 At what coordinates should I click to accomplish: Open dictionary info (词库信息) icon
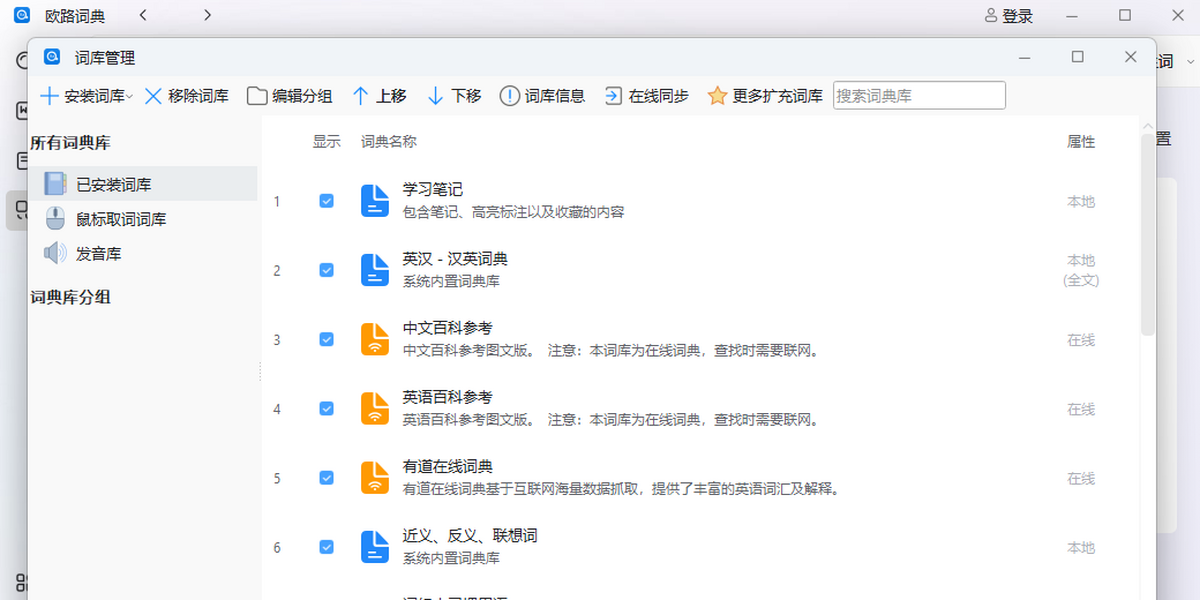pos(510,96)
